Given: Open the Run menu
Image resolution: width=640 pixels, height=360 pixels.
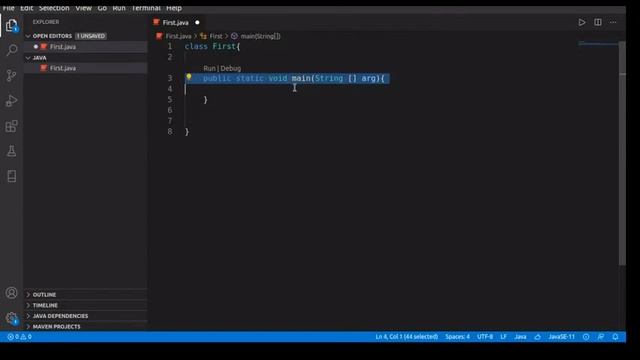Looking at the screenshot, I should [x=119, y=8].
